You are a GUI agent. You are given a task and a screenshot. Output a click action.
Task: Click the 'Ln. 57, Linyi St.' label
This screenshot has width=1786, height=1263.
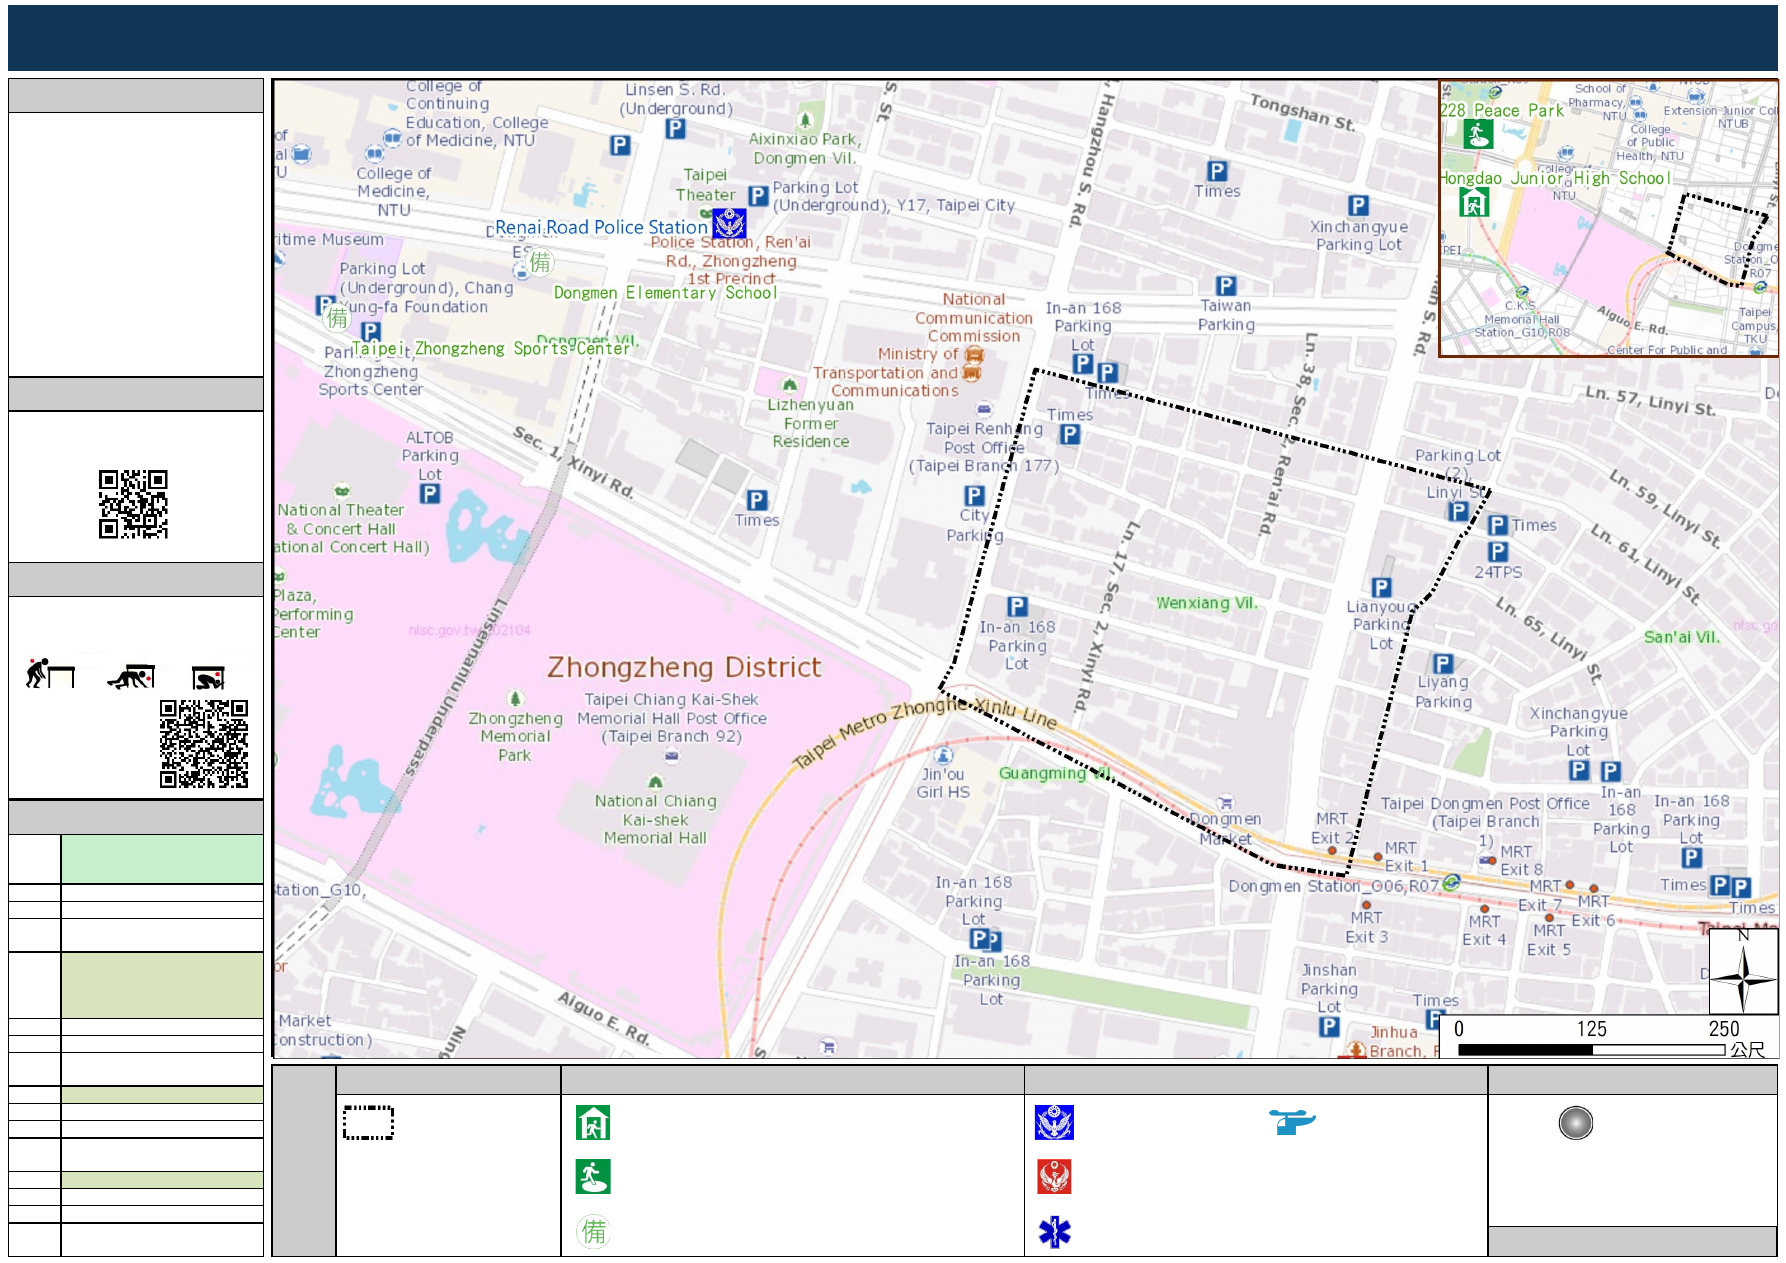[x=1650, y=400]
